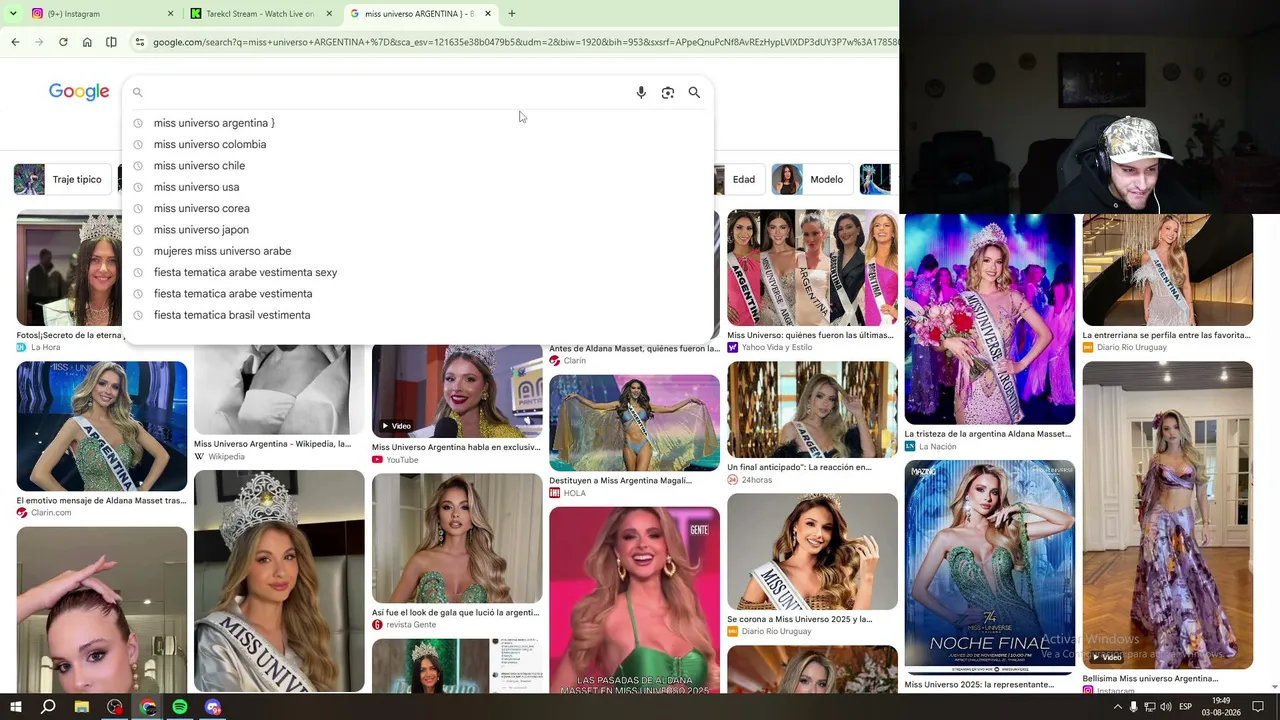1280x720 pixels.
Task: Filter images by 'Traje típico' chip
Action: tap(61, 179)
